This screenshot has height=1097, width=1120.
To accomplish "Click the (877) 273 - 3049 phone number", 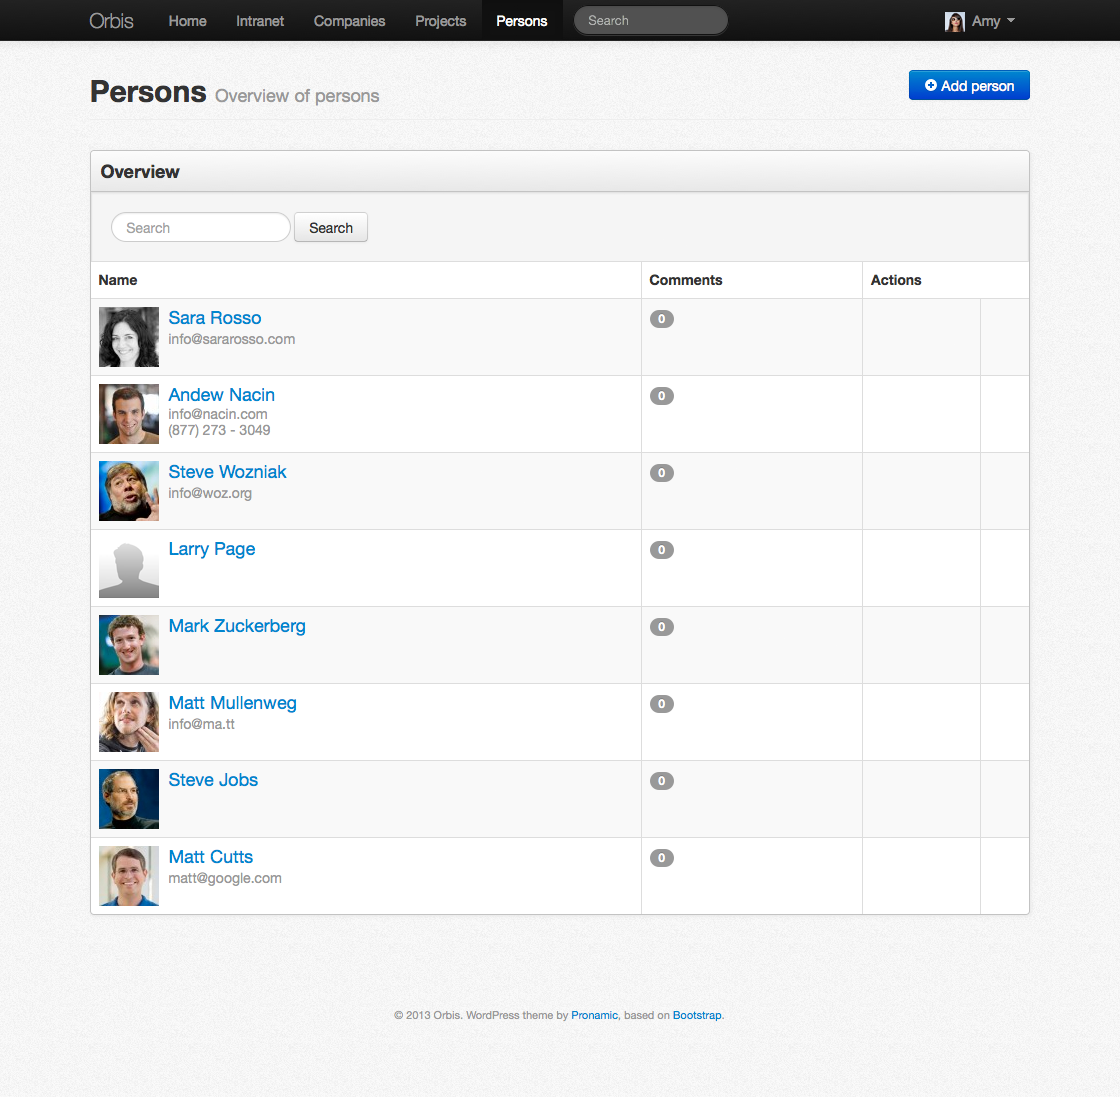I will (x=219, y=431).
